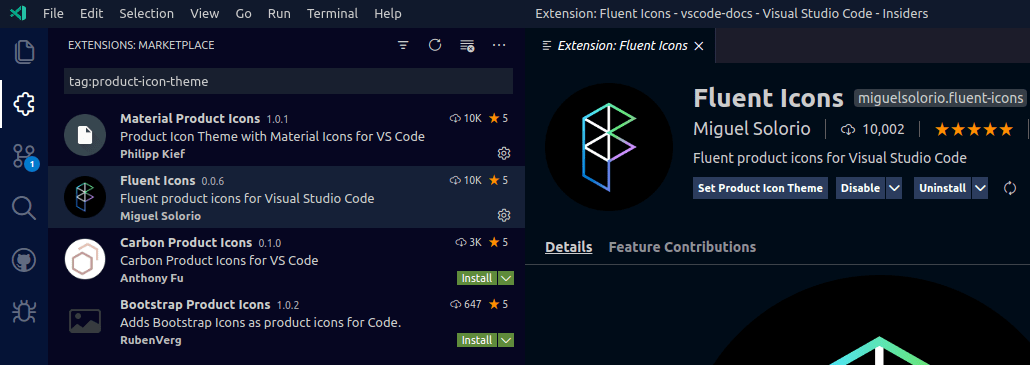Open Run and Debug bug icon
The width and height of the screenshot is (1030, 365).
[24, 311]
